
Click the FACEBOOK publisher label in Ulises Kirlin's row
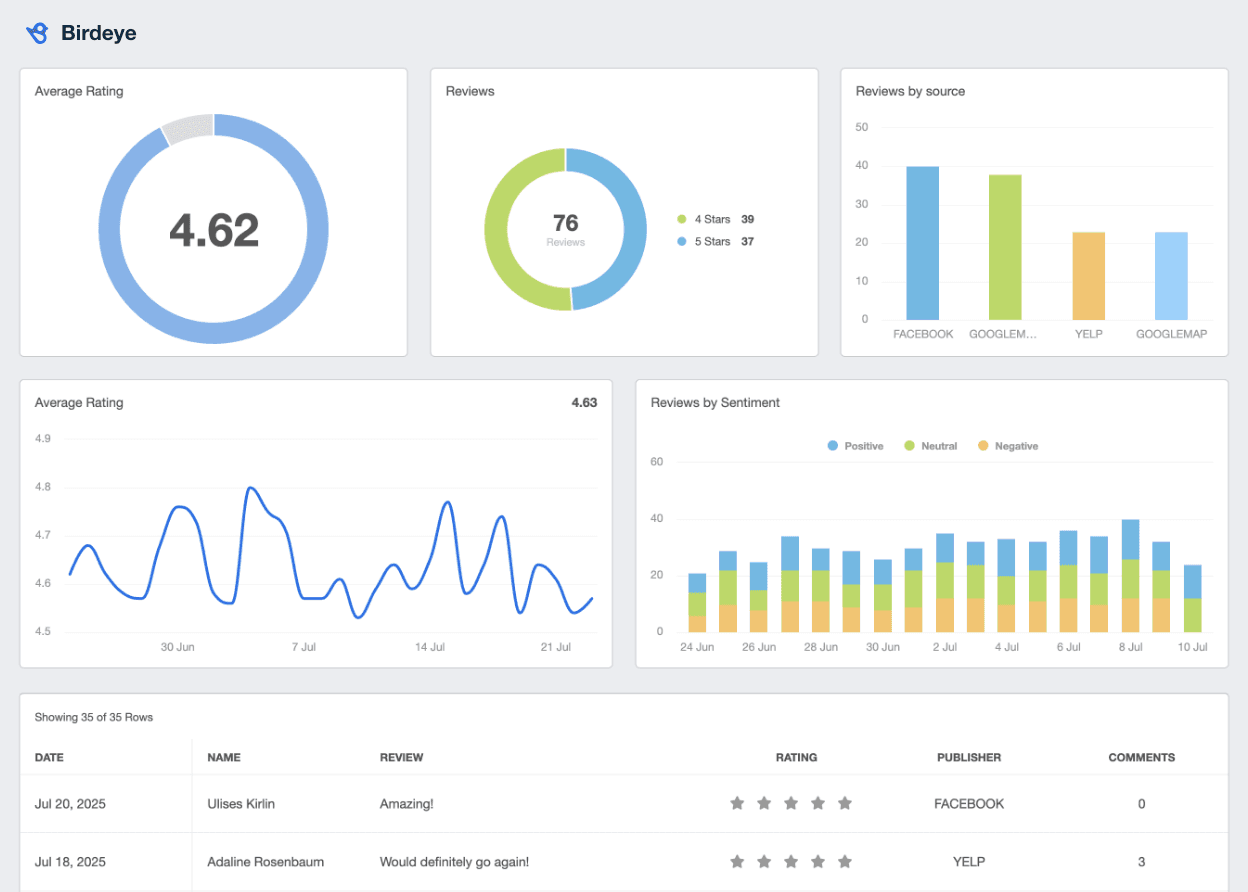(x=969, y=803)
